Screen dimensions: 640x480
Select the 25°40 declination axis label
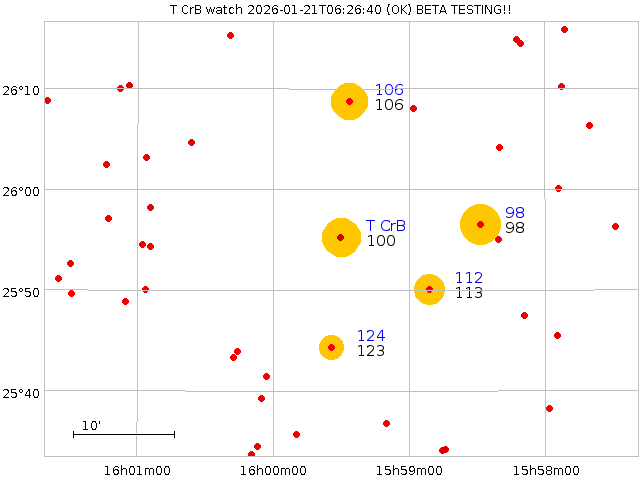[x=21, y=392]
